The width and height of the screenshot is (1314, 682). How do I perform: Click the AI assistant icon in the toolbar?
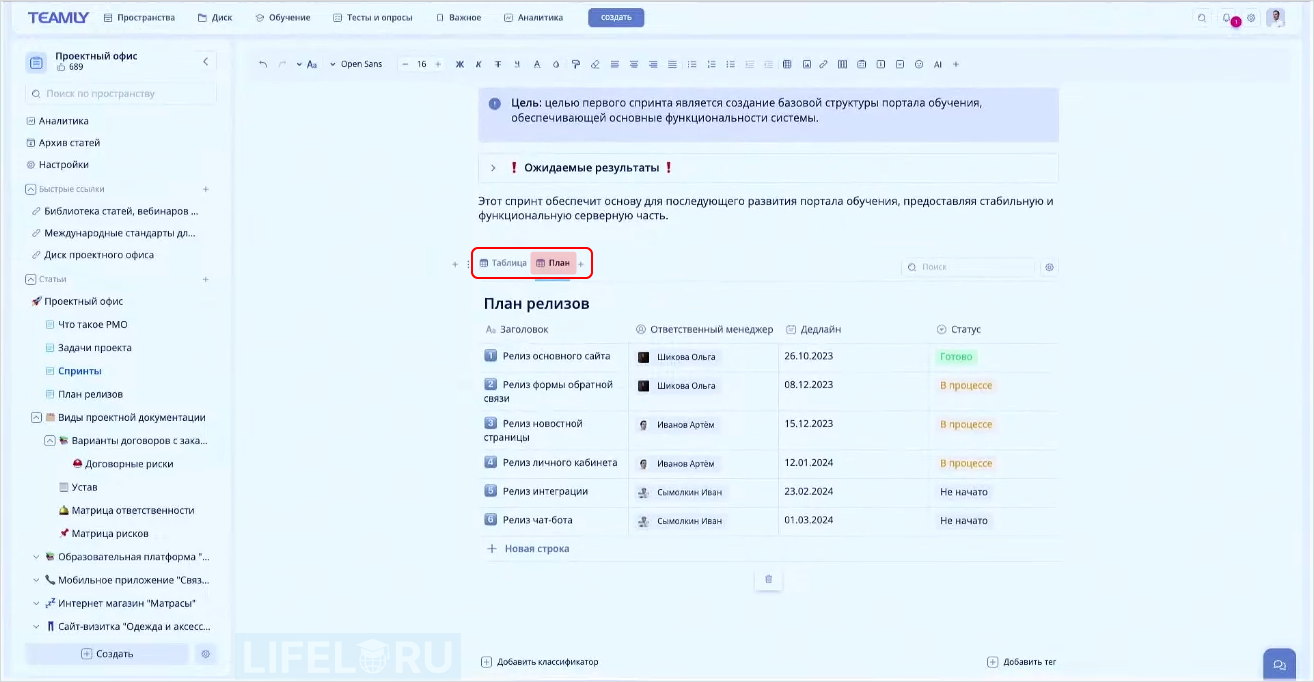[937, 63]
